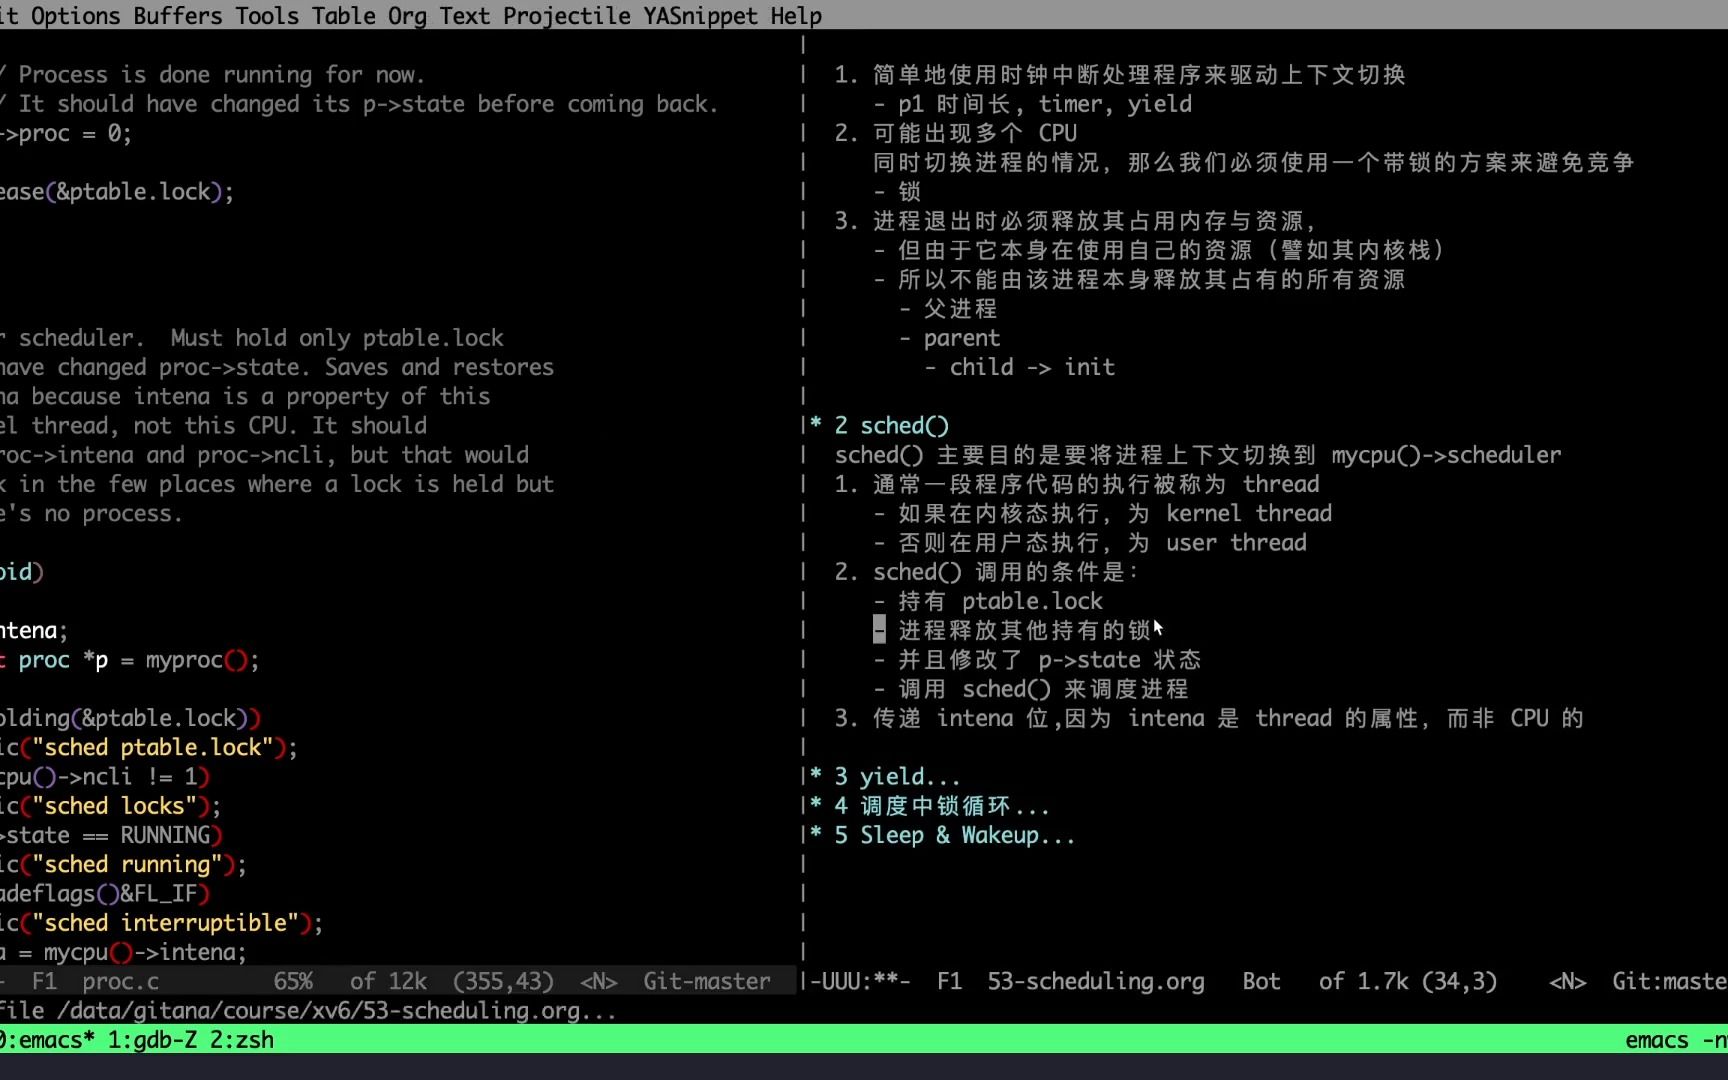
Task: Open the YASnippet menu
Action: click(x=701, y=16)
